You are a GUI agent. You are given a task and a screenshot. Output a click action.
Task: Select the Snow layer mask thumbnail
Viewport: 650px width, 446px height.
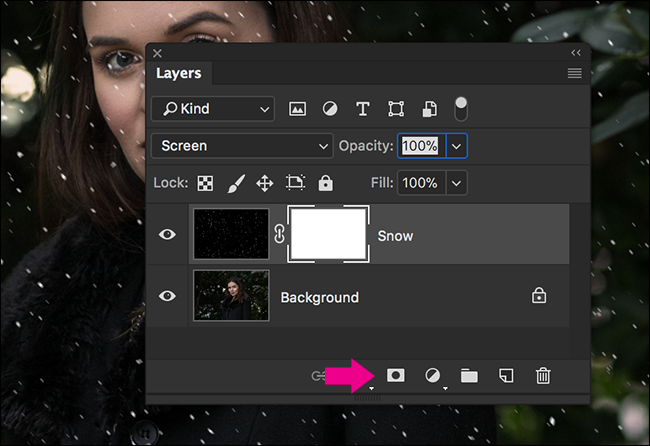[328, 234]
